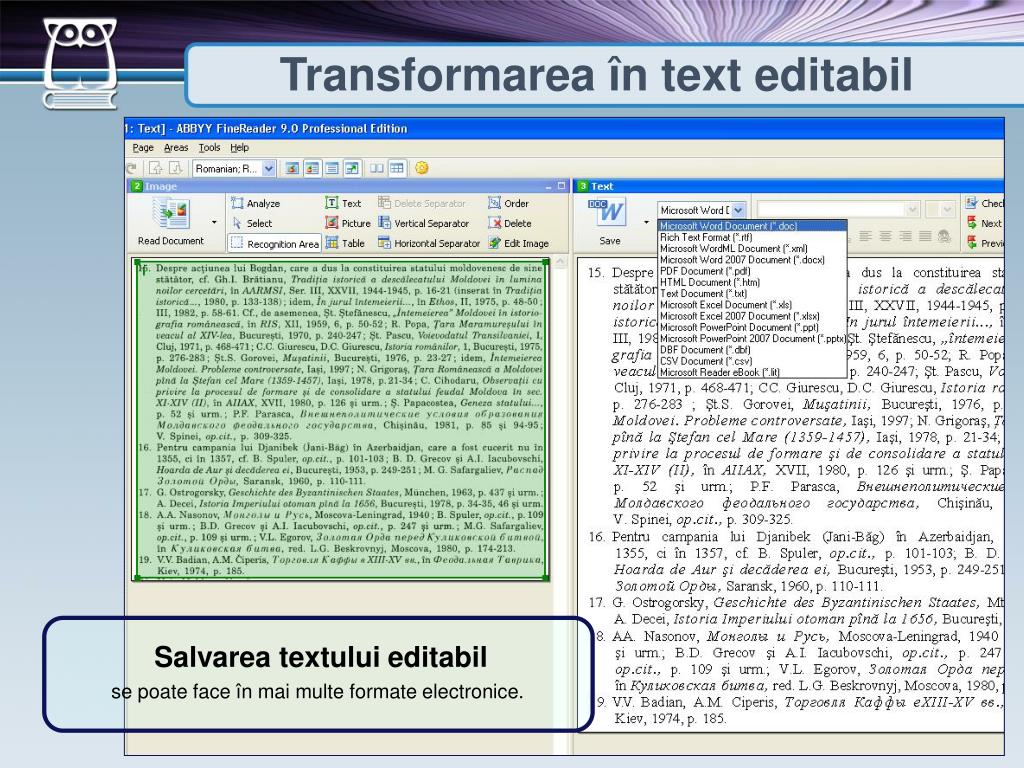Image resolution: width=1024 pixels, height=768 pixels.
Task: Click the center alignment icon
Action: pos(885,236)
